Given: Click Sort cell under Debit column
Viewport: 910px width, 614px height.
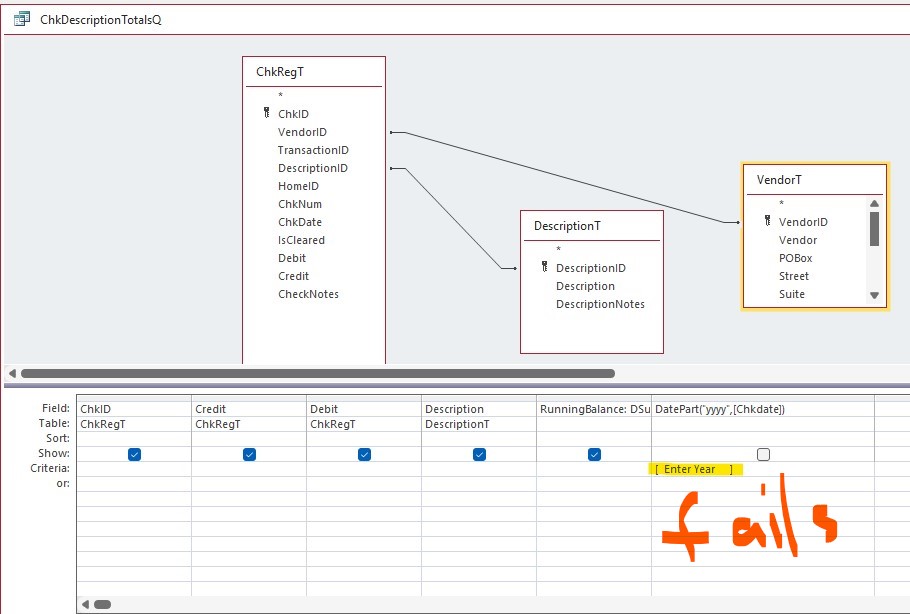Looking at the screenshot, I should (364, 438).
